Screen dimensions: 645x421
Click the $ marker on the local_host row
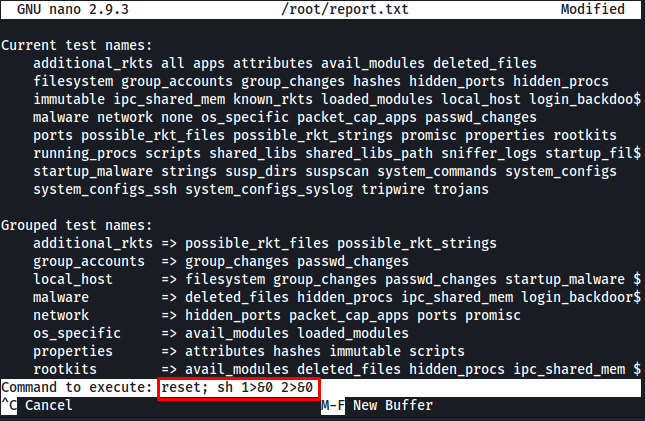[x=637, y=279]
